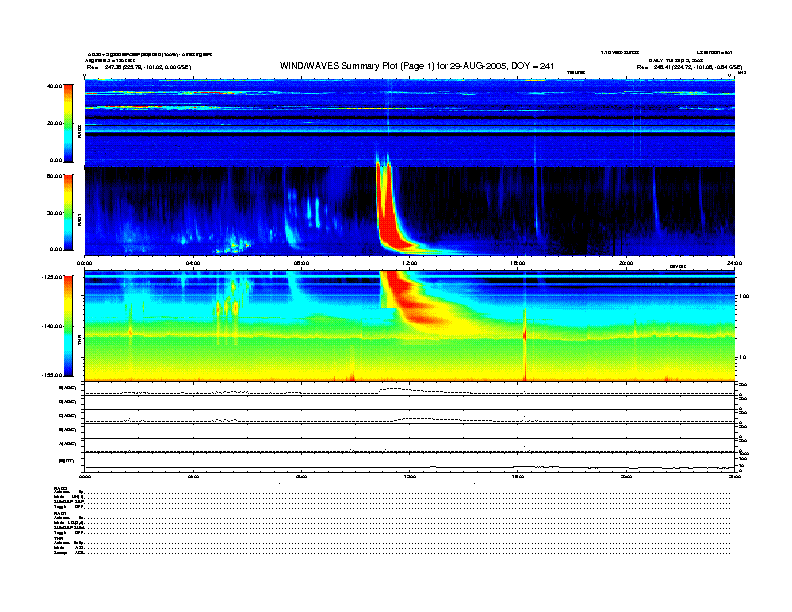Click the RAD2 spectrogram panel
The width and height of the screenshot is (792, 612).
tap(410, 123)
